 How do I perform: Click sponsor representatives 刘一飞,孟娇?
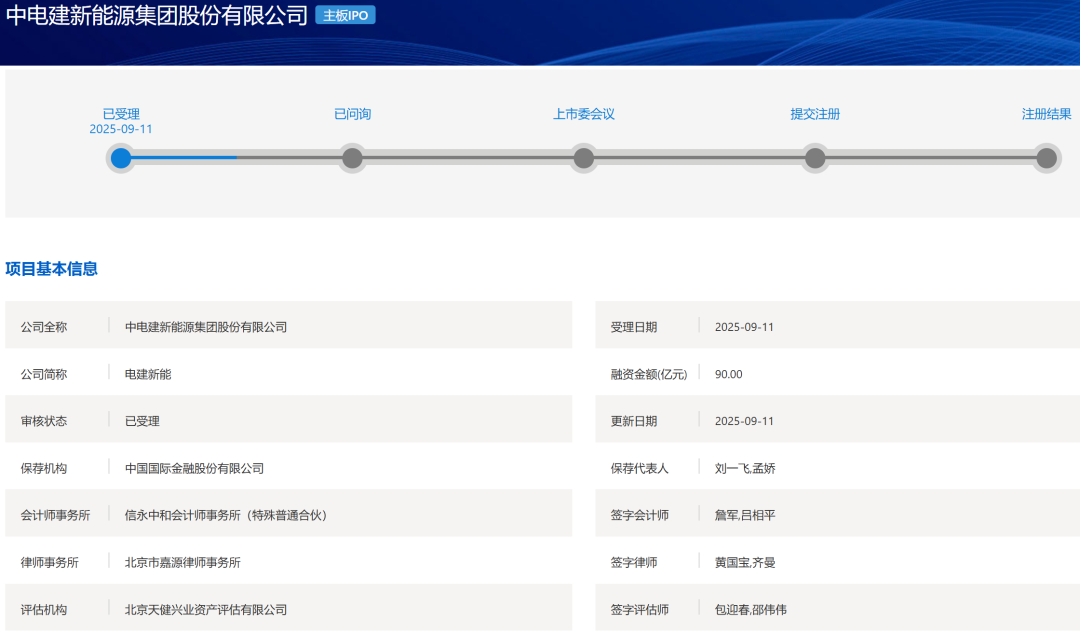tap(745, 468)
